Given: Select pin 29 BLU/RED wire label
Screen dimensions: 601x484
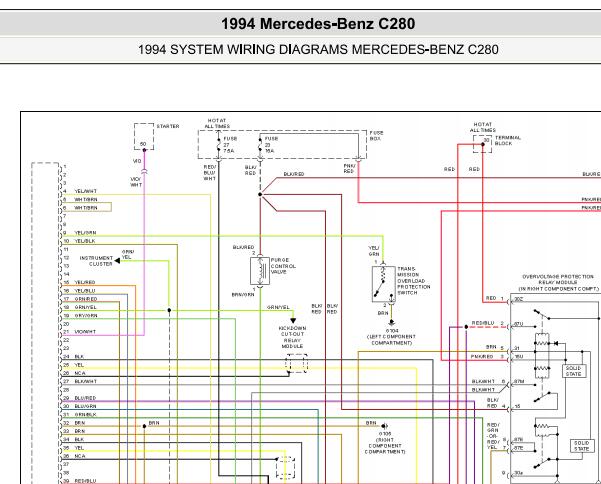Looking at the screenshot, I should [85, 398].
